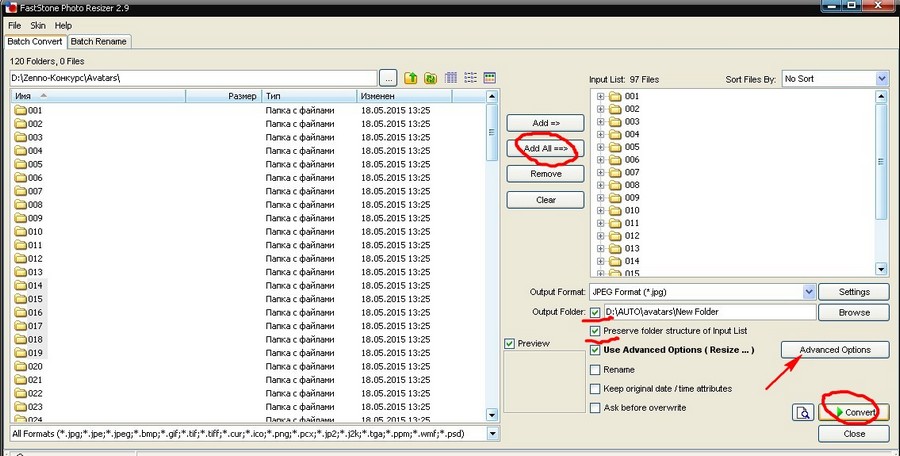The height and width of the screenshot is (456, 900).
Task: Open the Advanced Options dialog
Action: 835,350
